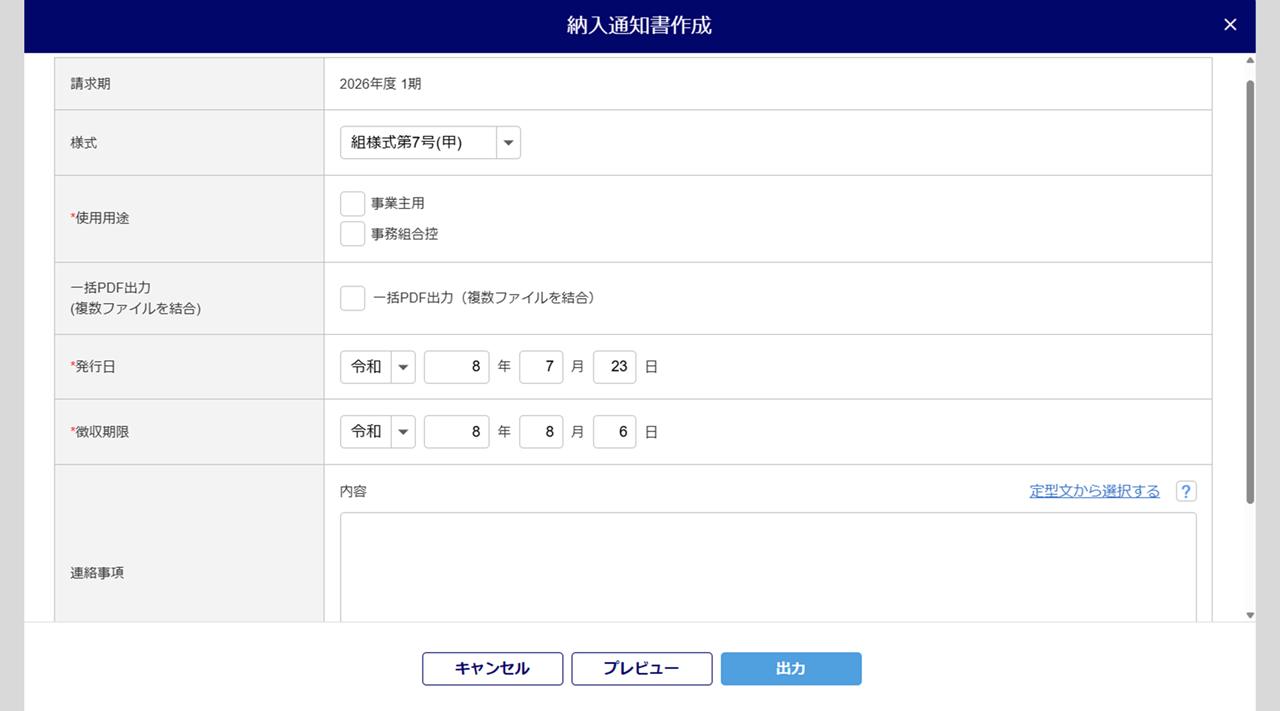The width and height of the screenshot is (1280, 711).
Task: Select the 発行日 field label
Action: [93, 367]
